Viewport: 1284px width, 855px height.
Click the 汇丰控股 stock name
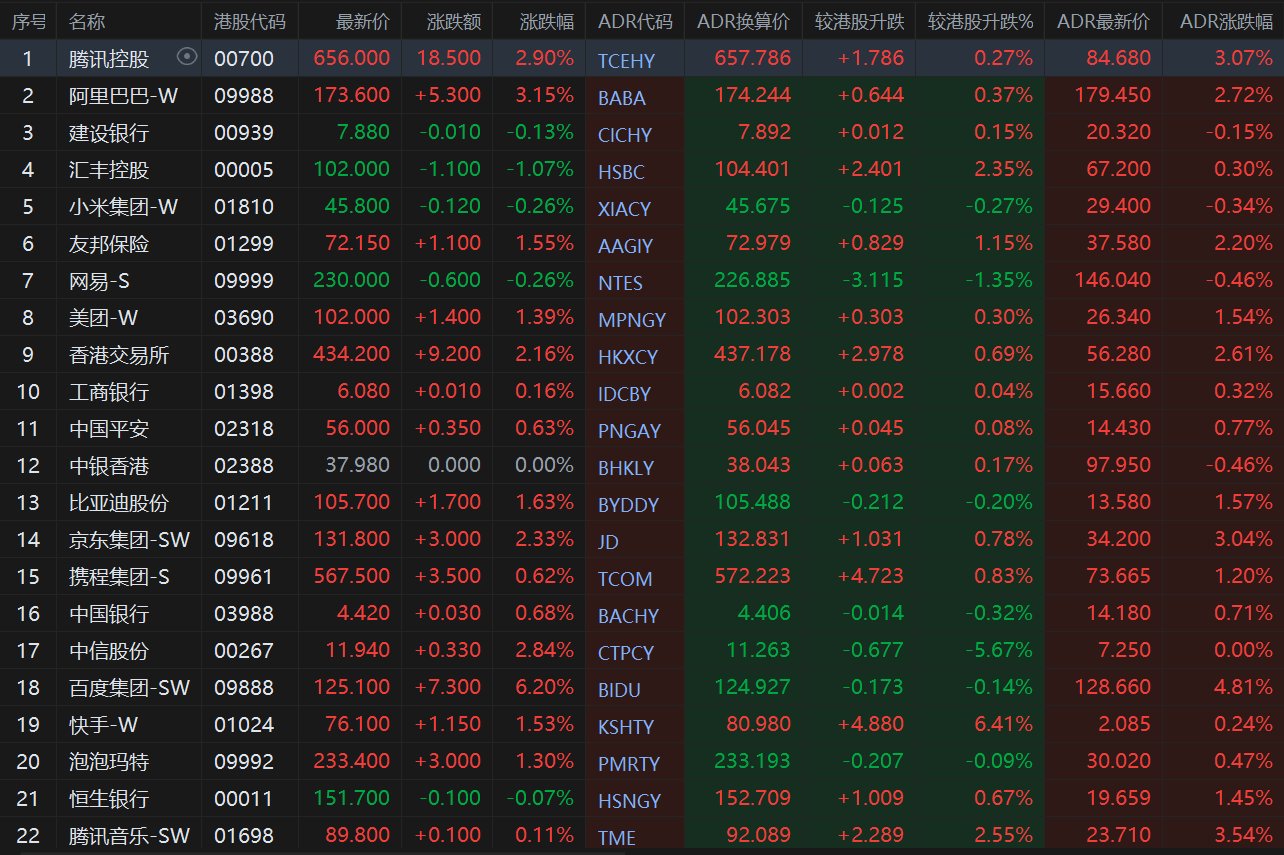[109, 170]
